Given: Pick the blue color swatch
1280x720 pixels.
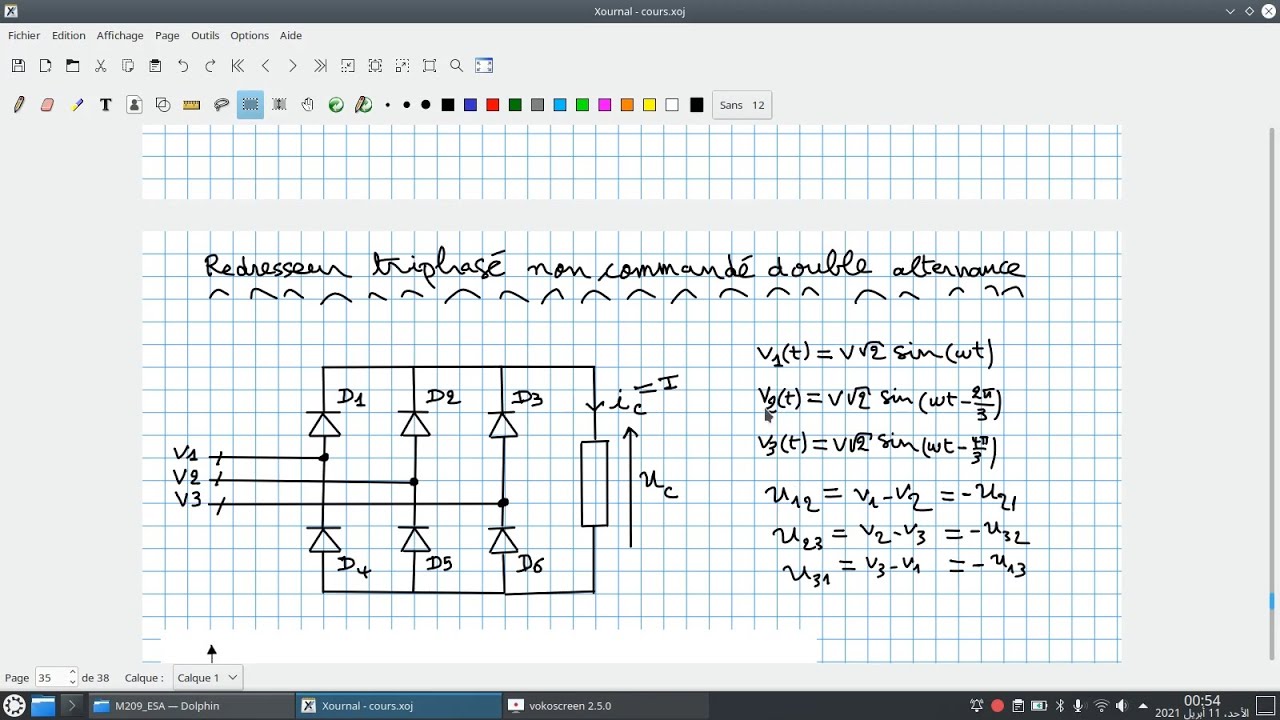Looking at the screenshot, I should pos(470,105).
